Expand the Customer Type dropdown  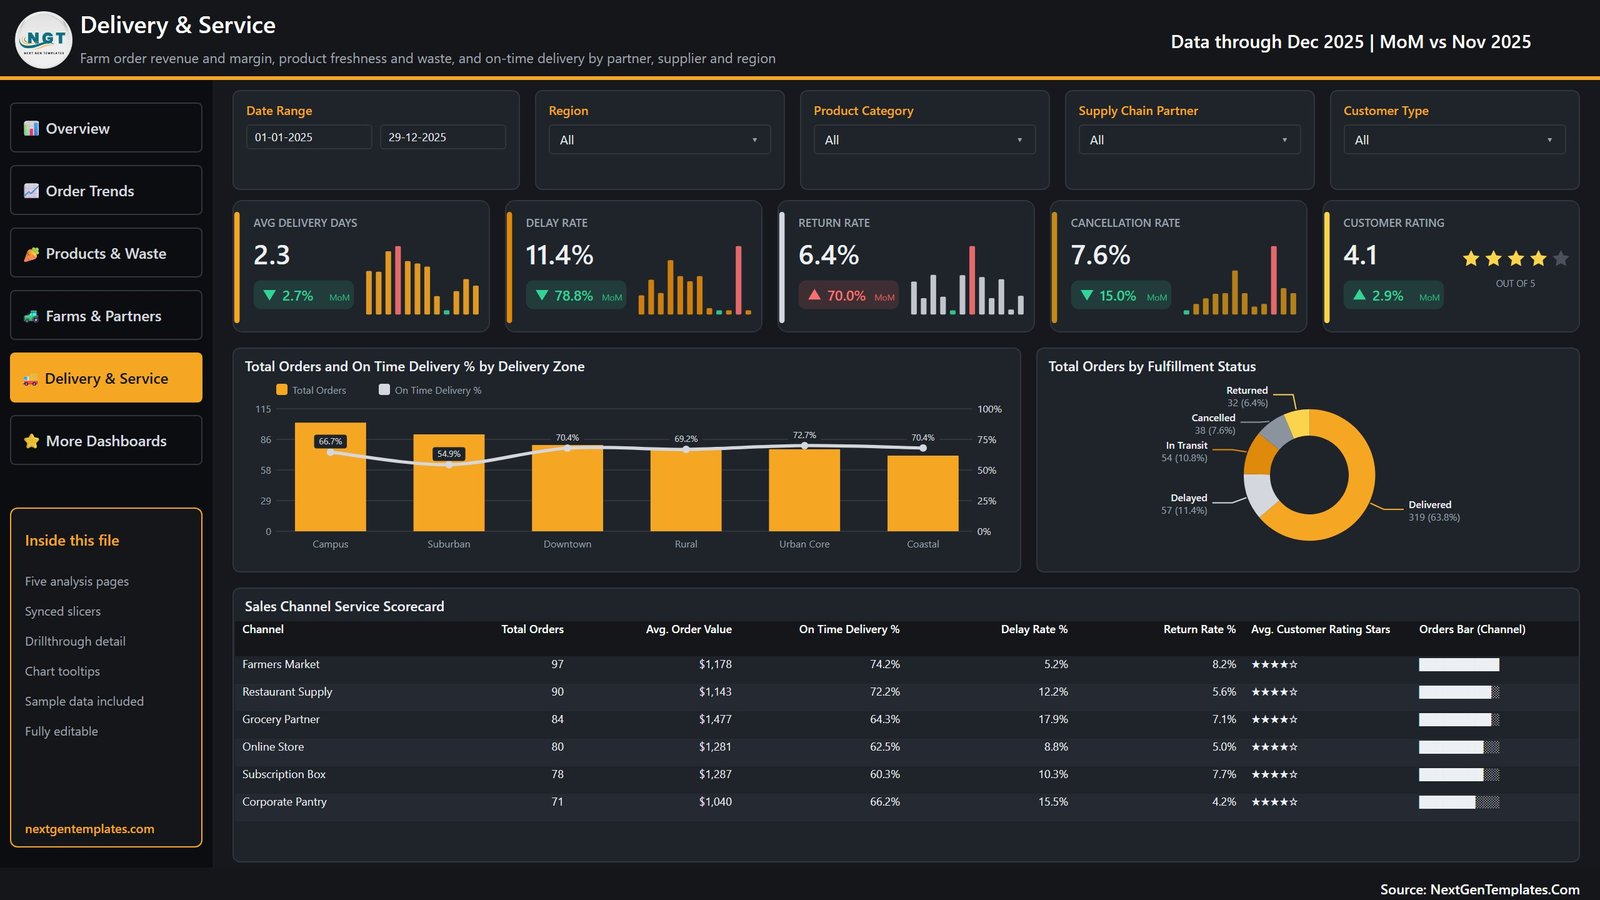tap(1454, 140)
